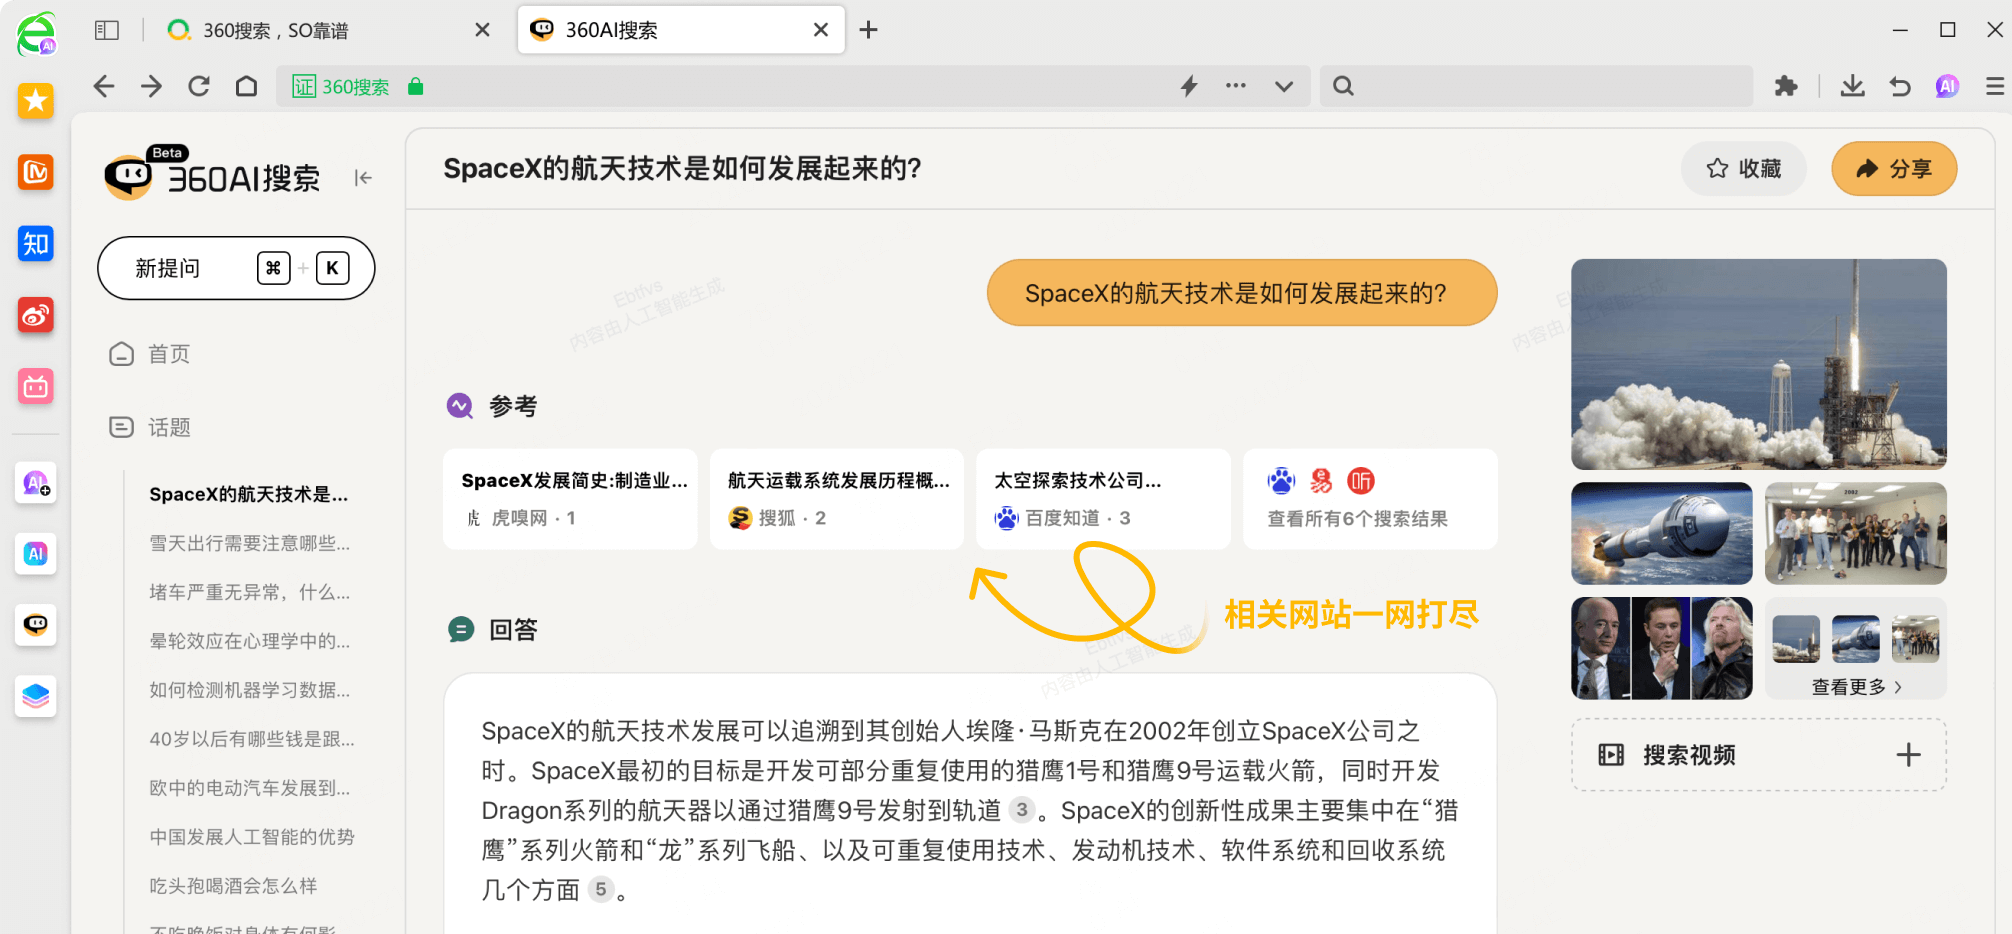Click the 360 browser logo icon
The height and width of the screenshot is (934, 2012).
(36, 33)
